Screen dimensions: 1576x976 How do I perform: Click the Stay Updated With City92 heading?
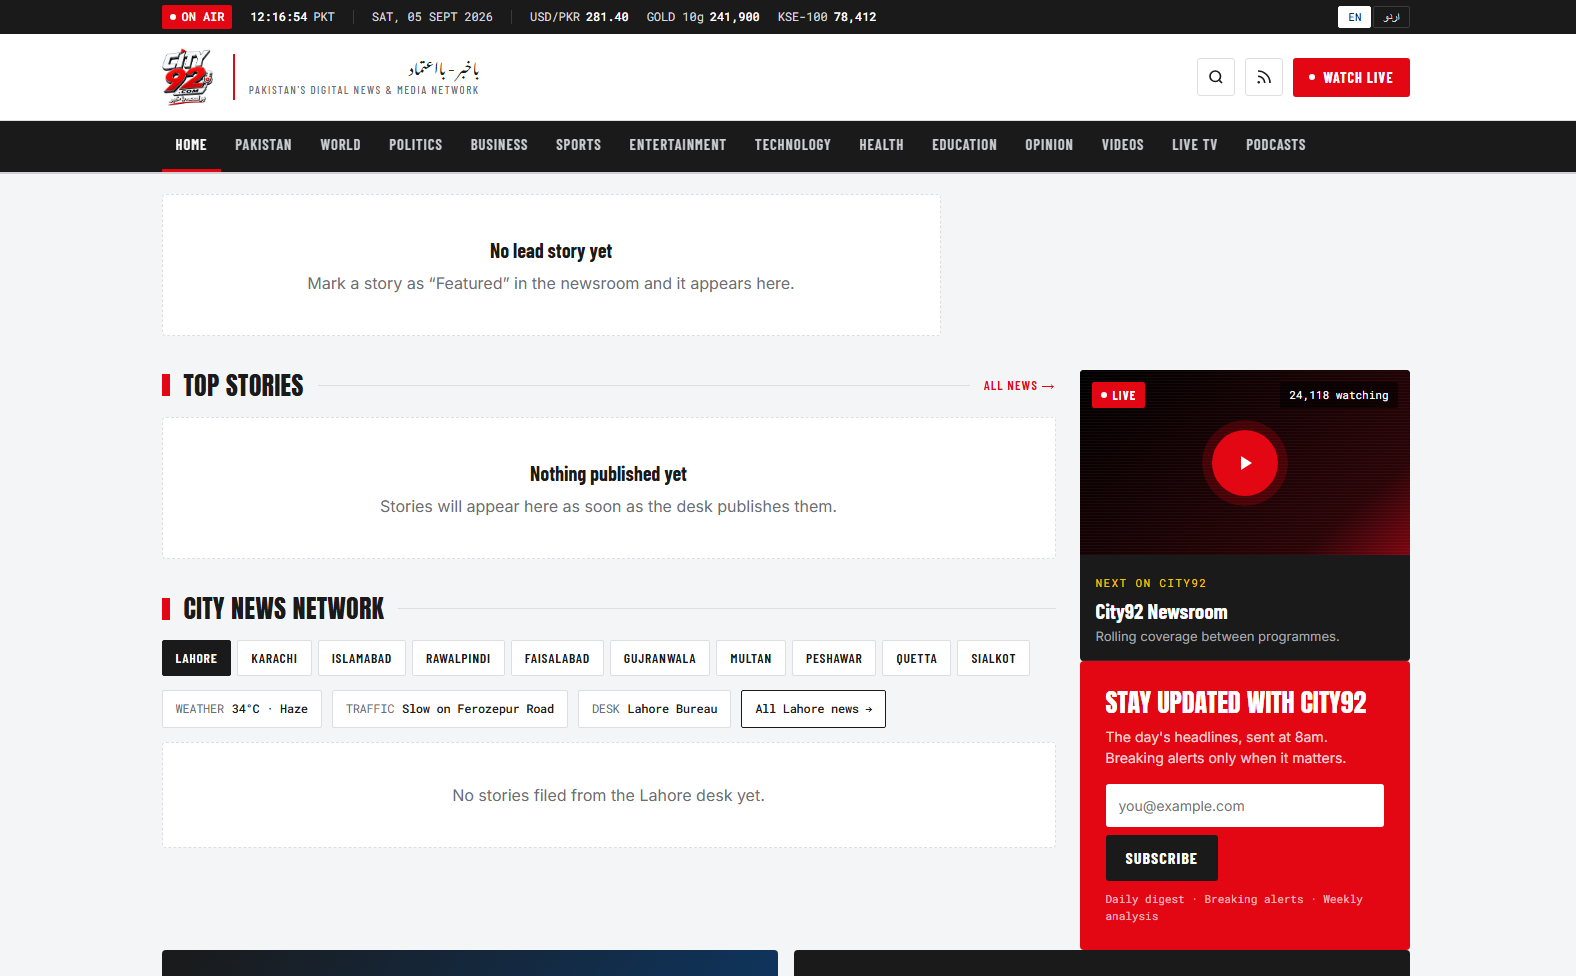coord(1236,703)
